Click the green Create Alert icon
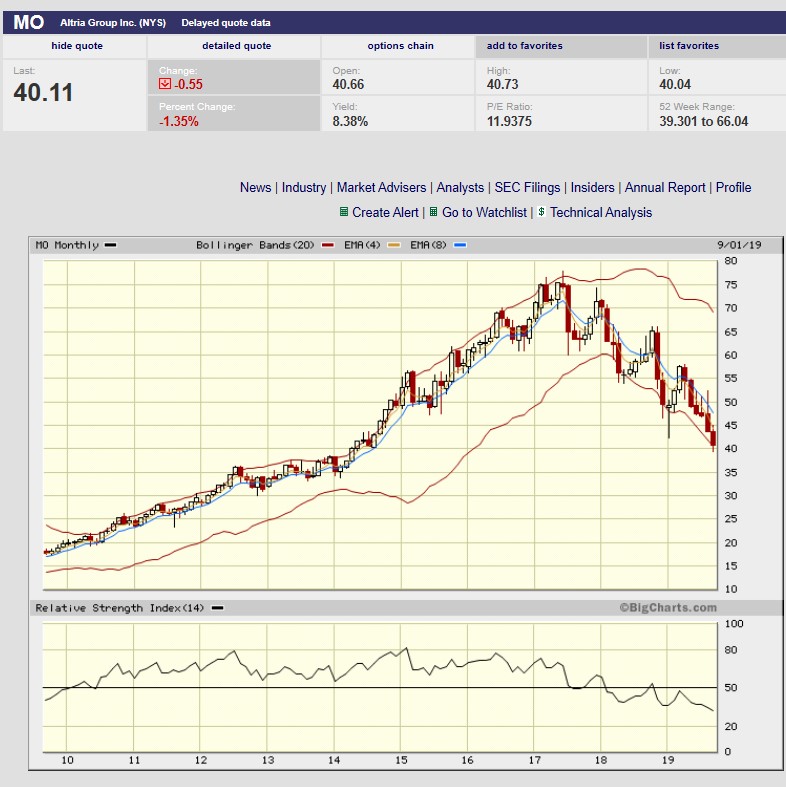Screen dimensions: 786x787 click(344, 213)
